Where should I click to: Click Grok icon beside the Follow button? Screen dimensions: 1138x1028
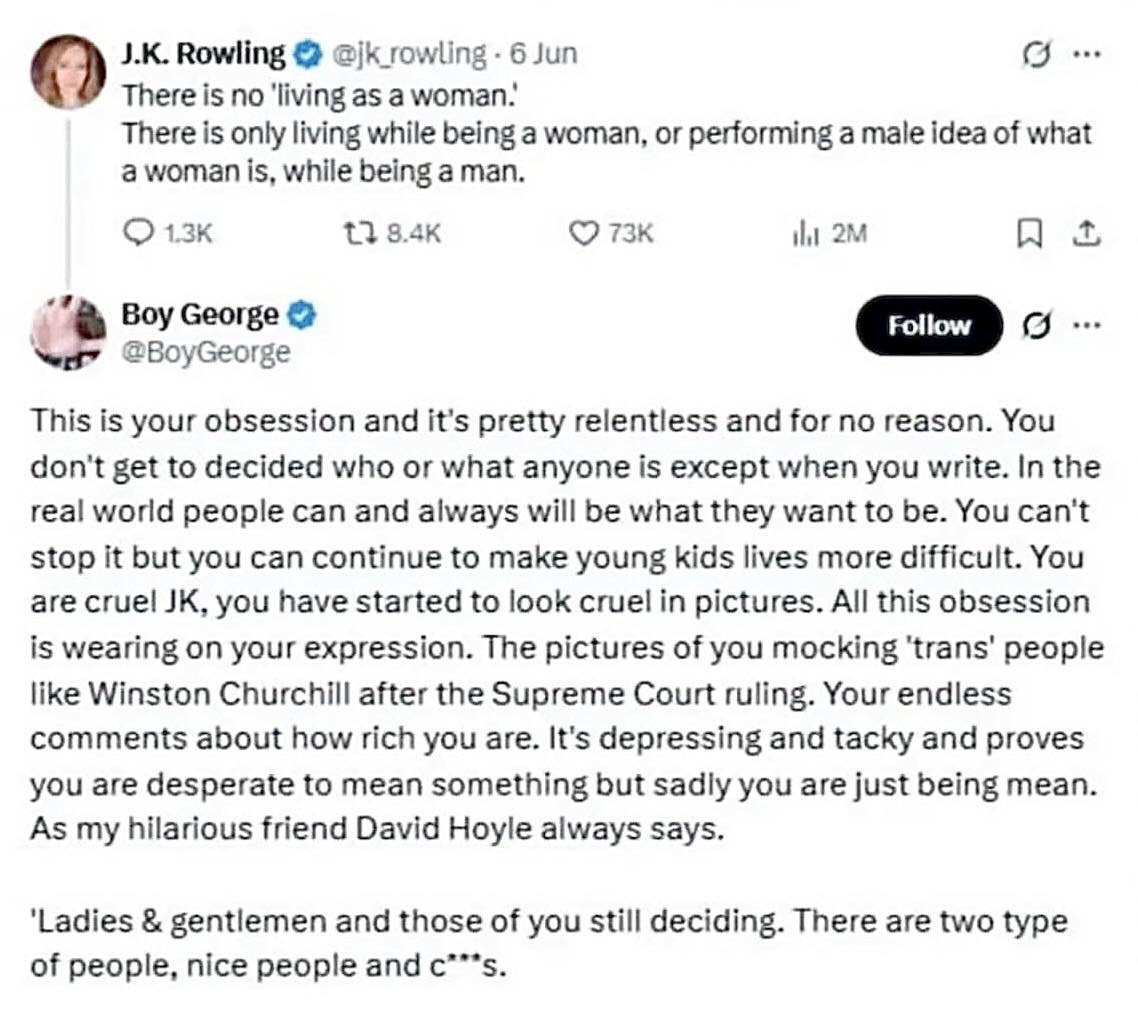coord(1039,326)
